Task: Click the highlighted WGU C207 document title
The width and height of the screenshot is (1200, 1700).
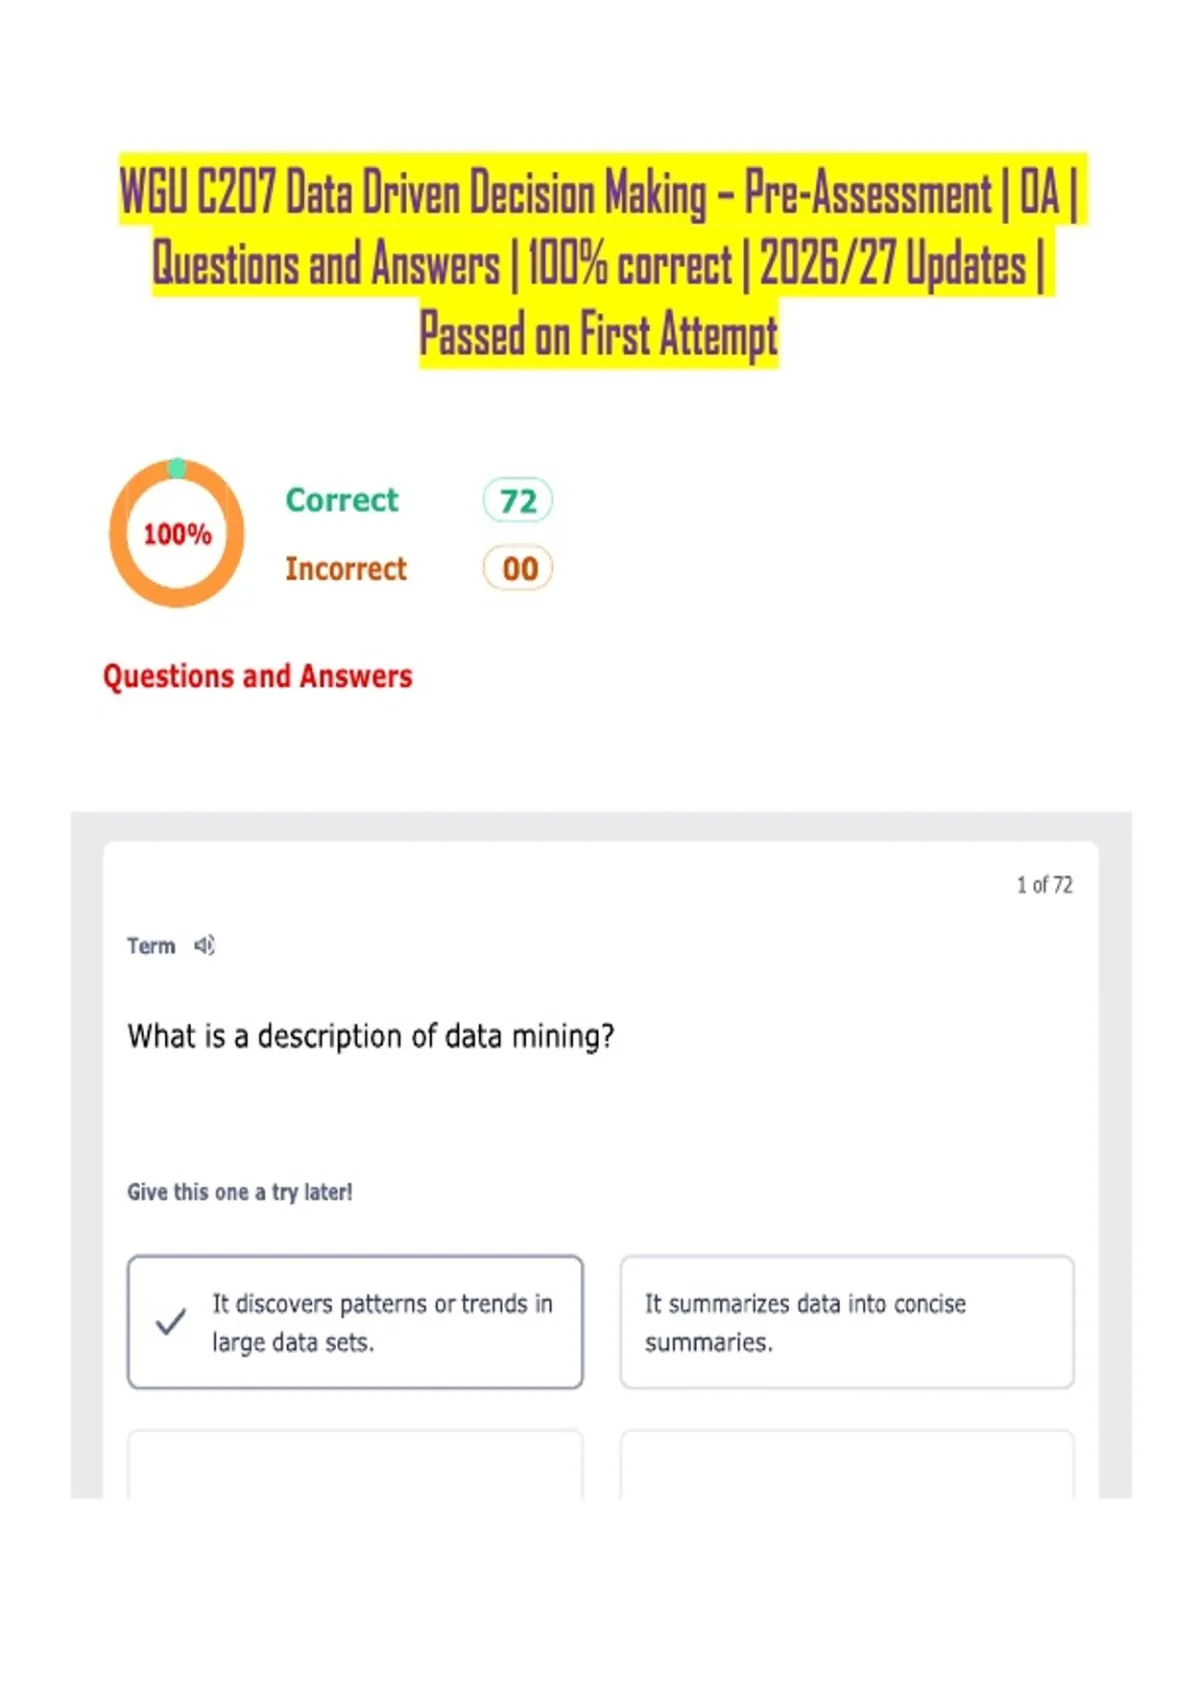Action: tap(600, 262)
